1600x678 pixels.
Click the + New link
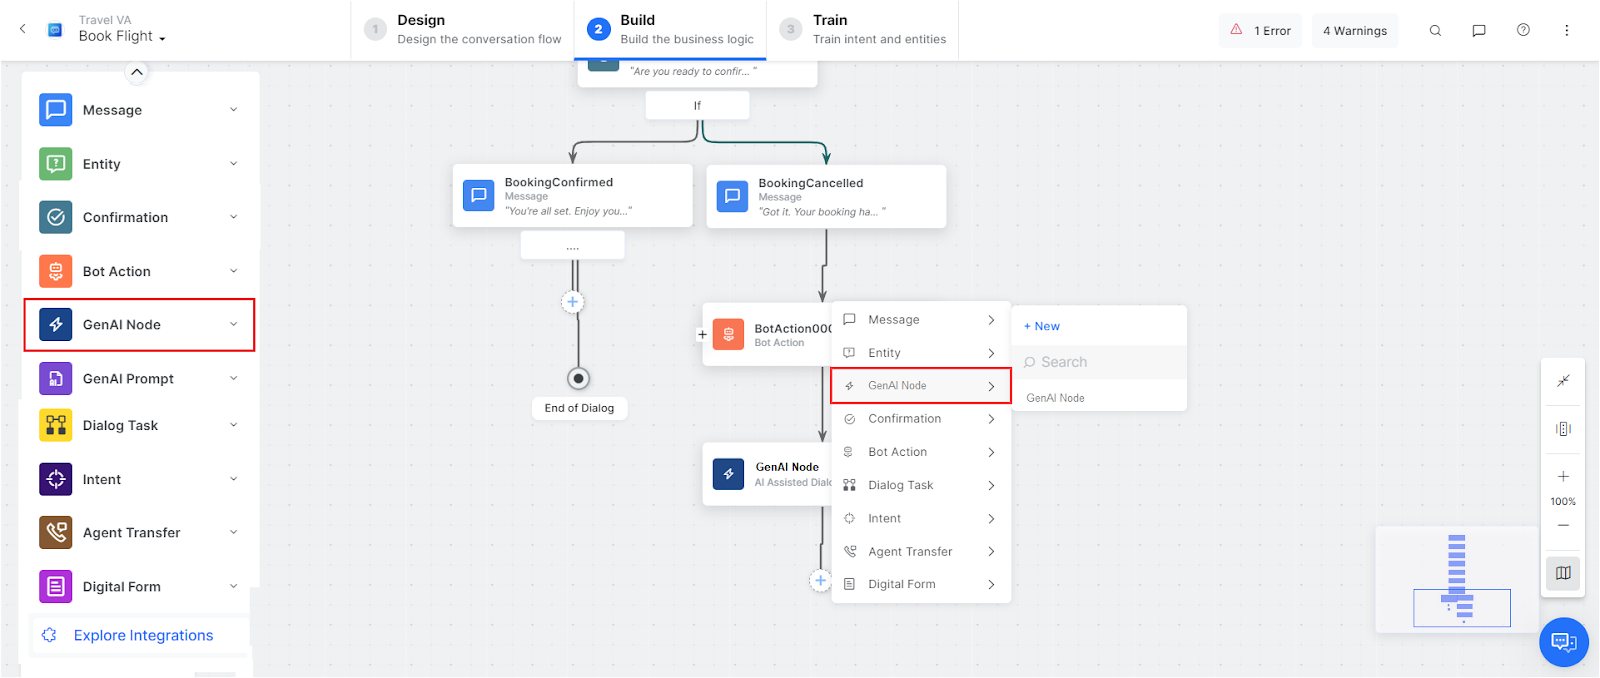[1042, 326]
